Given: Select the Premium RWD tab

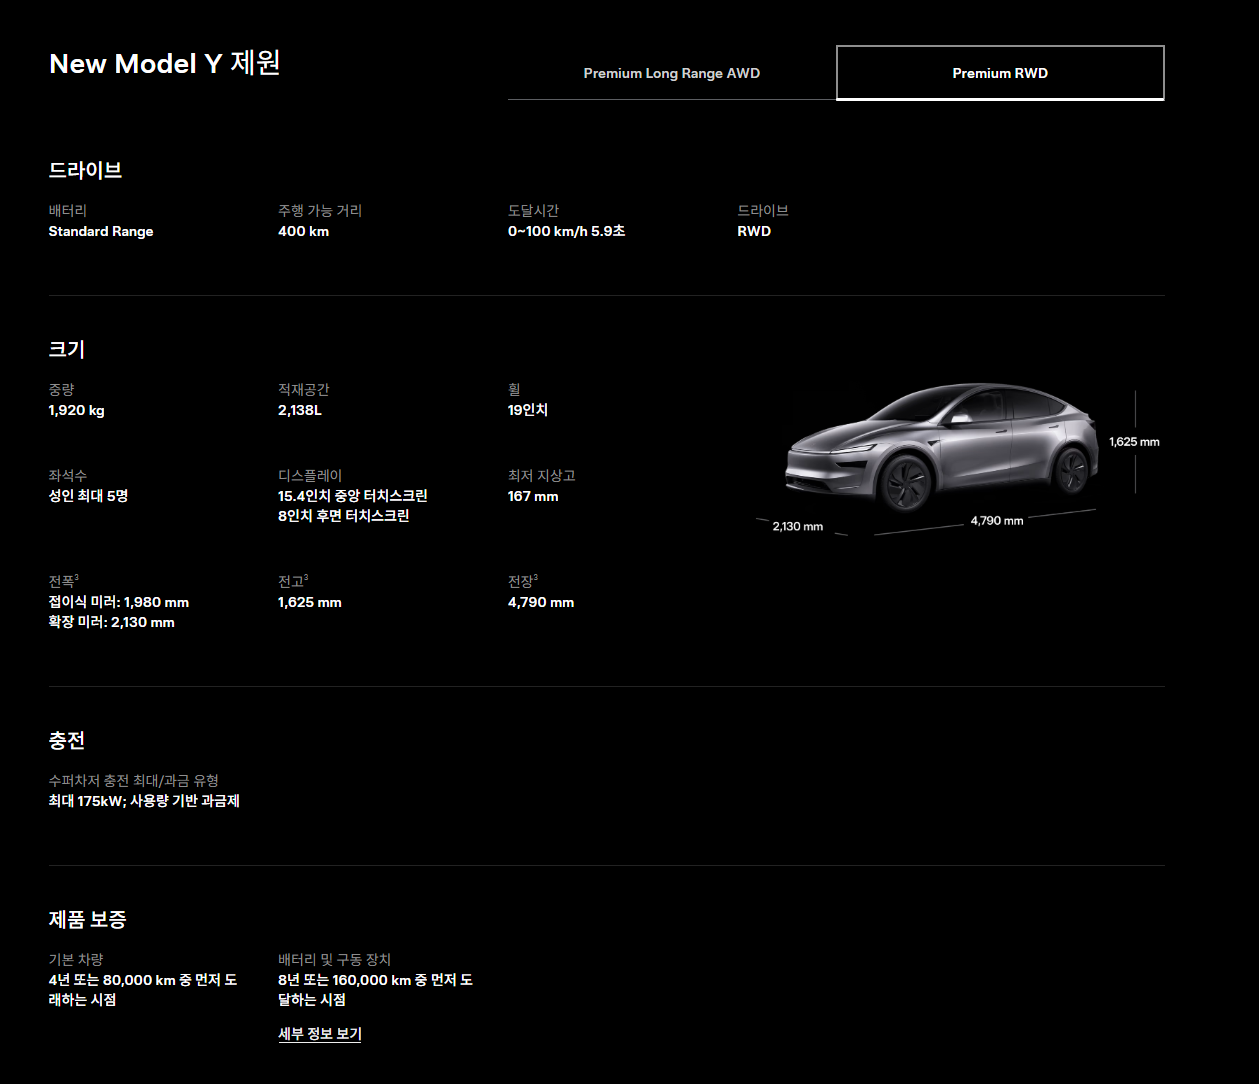Looking at the screenshot, I should coord(1000,73).
